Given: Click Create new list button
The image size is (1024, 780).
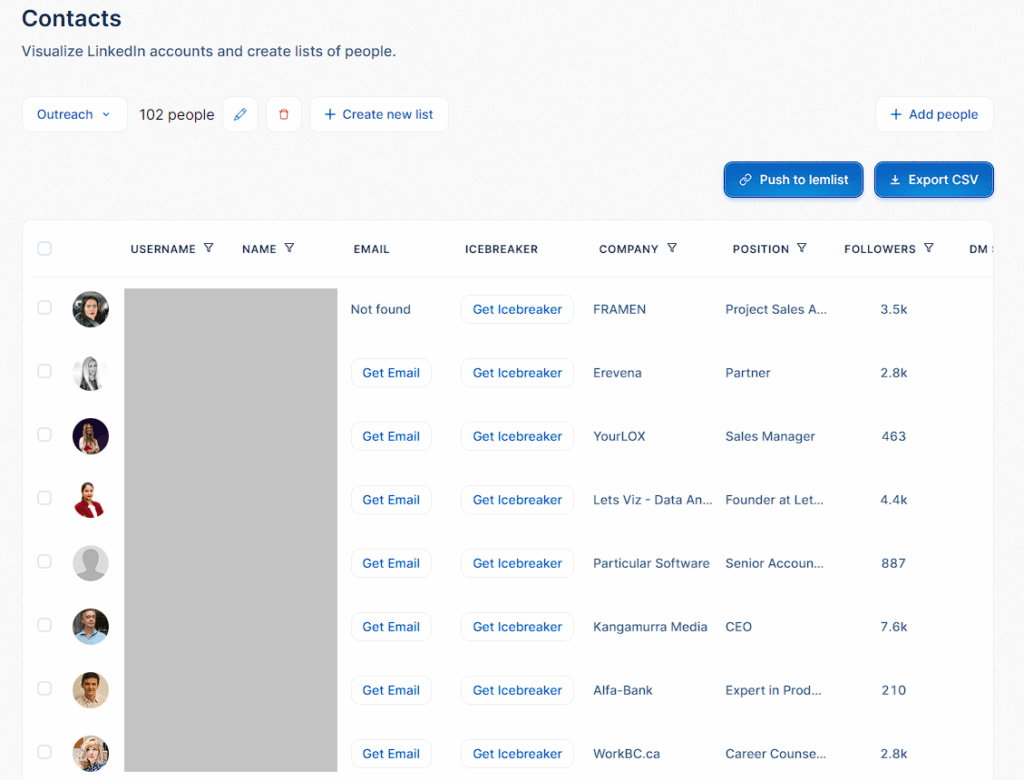Looking at the screenshot, I should [379, 115].
